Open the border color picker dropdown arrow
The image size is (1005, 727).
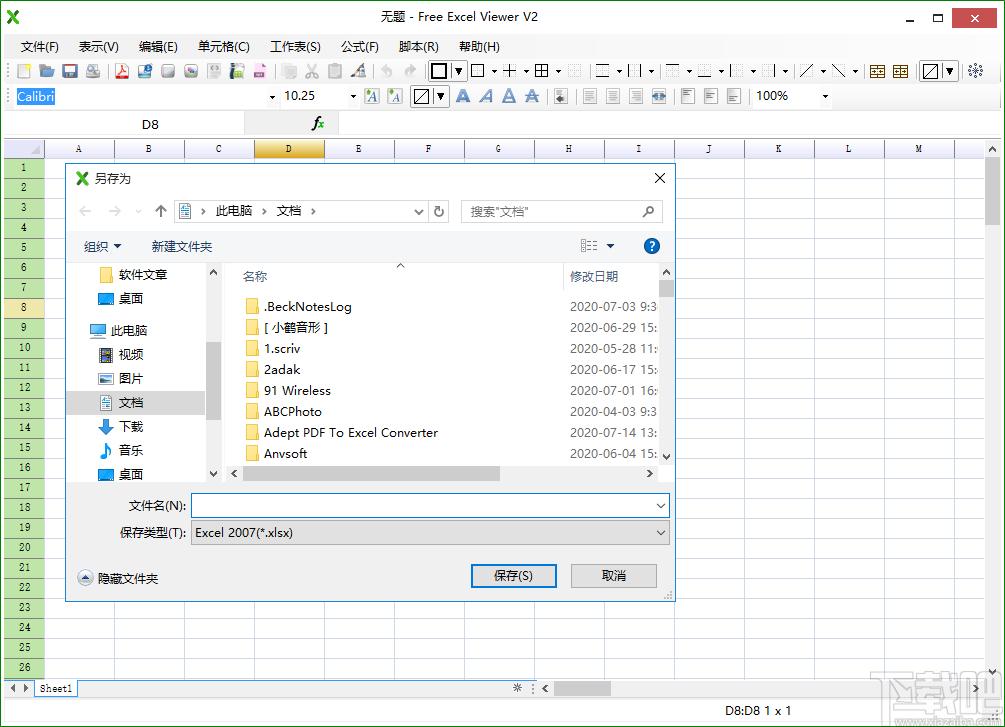[458, 71]
